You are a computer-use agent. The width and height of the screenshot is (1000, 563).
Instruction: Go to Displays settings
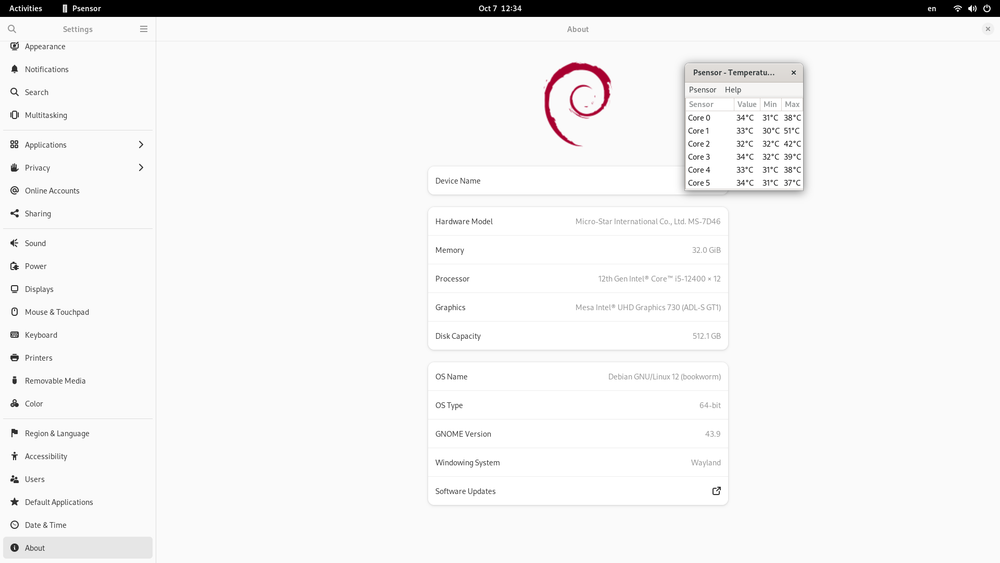pyautogui.click(x=39, y=289)
